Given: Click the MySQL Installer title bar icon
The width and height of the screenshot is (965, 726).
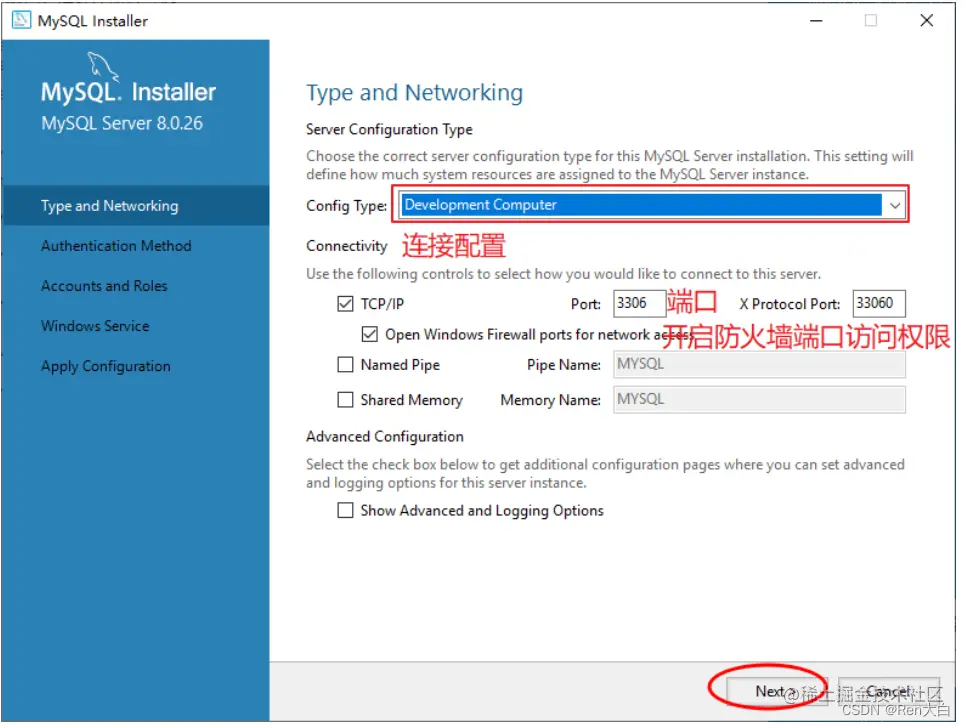Looking at the screenshot, I should [21, 20].
